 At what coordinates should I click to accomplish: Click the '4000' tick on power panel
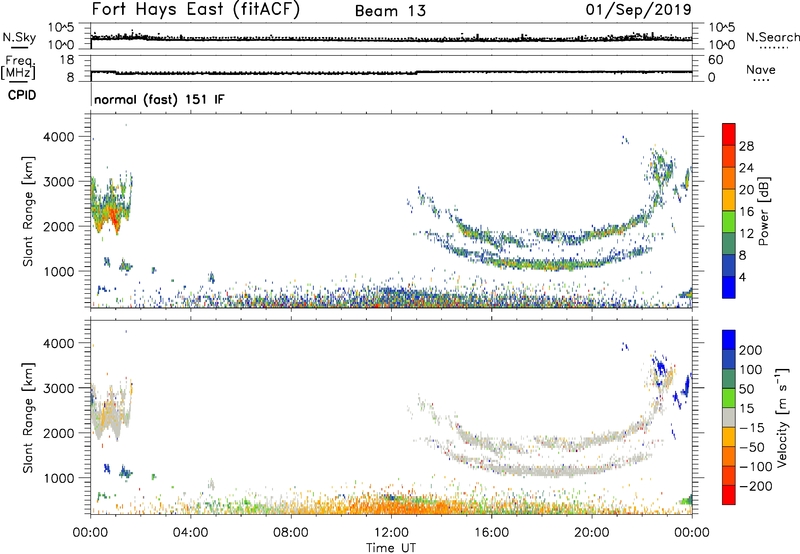pyautogui.click(x=59, y=137)
